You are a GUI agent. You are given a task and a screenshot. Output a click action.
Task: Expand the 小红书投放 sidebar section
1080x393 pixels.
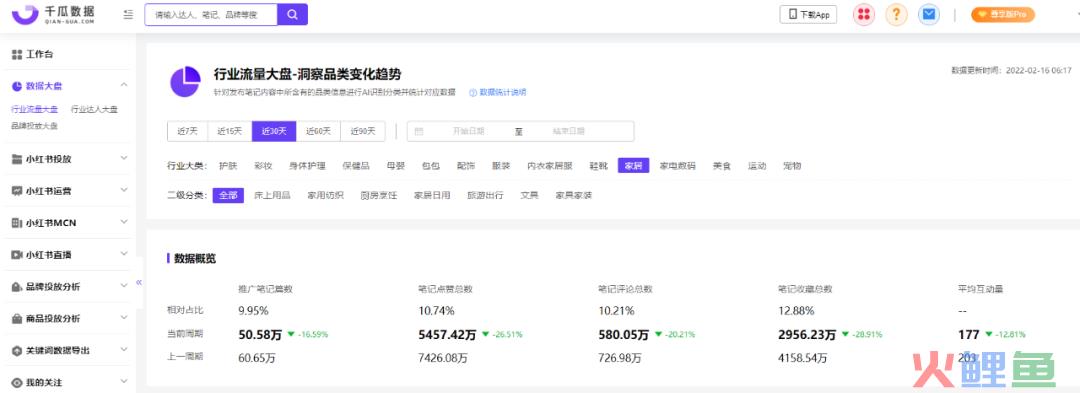[x=124, y=158]
